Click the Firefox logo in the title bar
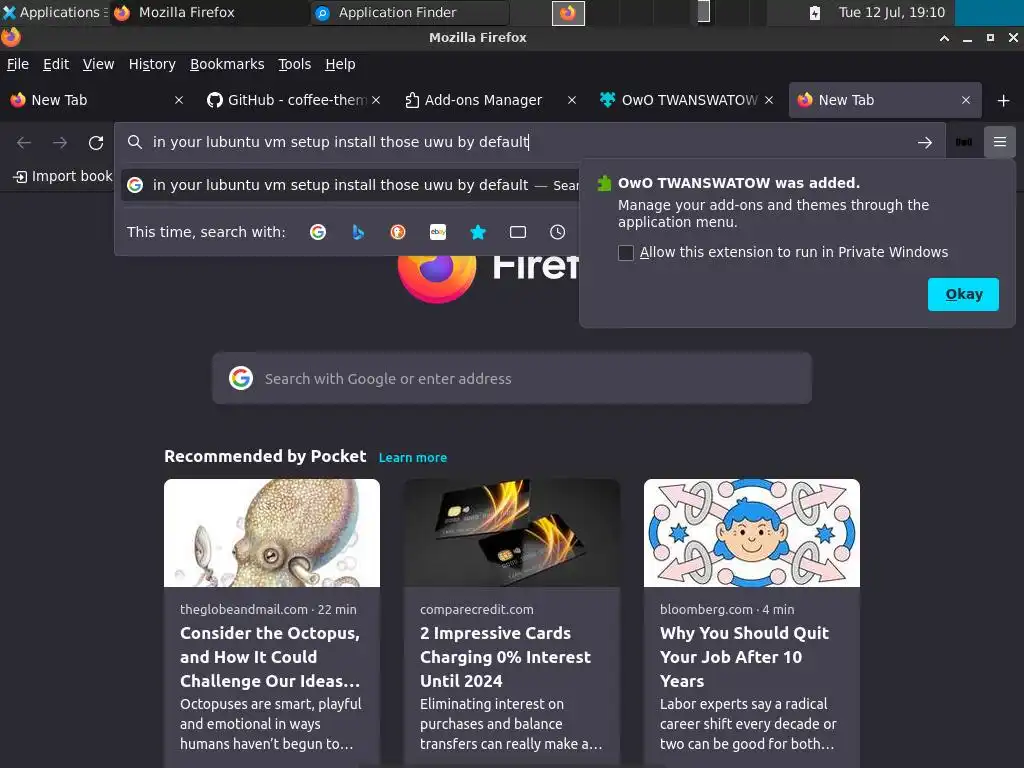 (11, 37)
